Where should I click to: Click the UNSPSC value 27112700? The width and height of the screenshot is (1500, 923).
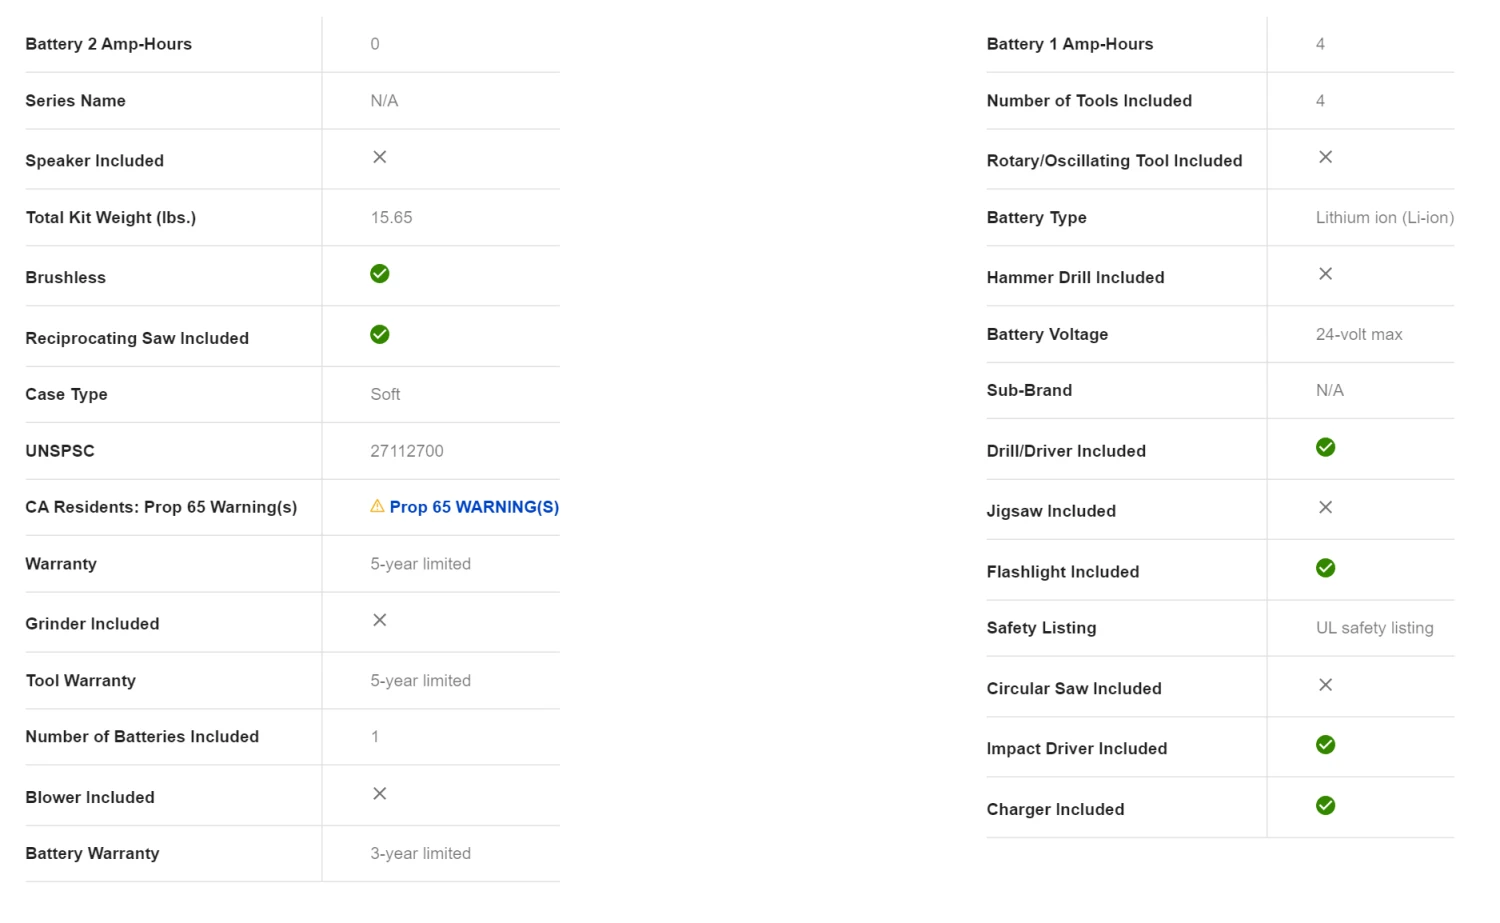click(x=407, y=451)
